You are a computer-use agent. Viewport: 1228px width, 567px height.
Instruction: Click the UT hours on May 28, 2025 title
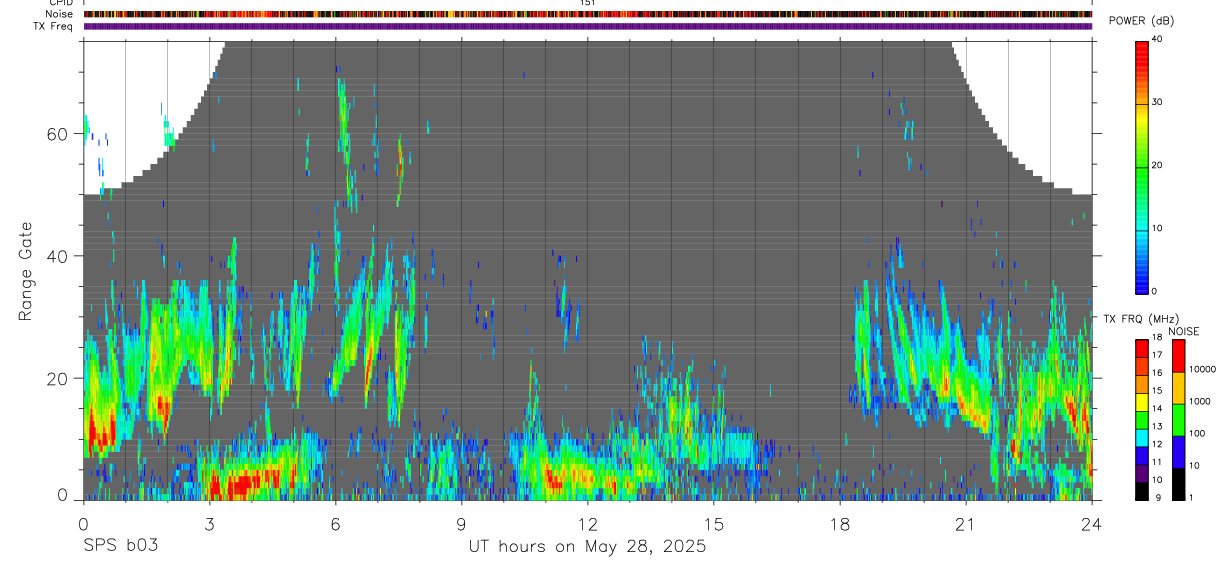point(588,547)
